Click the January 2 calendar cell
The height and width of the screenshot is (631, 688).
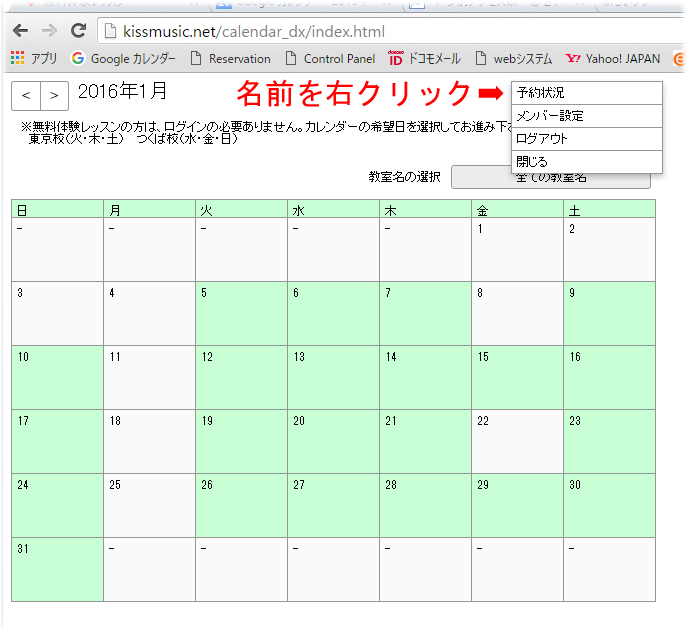coord(609,249)
